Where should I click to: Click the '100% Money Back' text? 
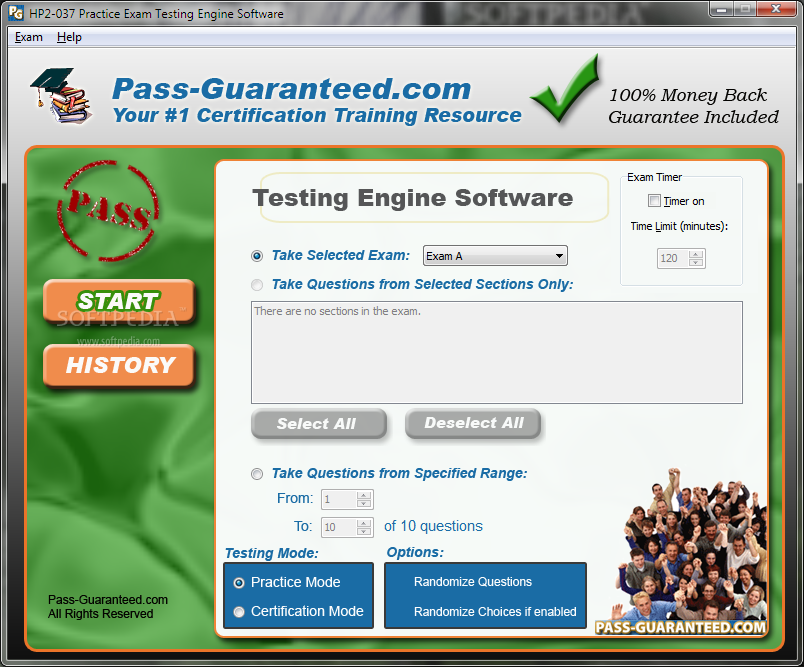(688, 95)
